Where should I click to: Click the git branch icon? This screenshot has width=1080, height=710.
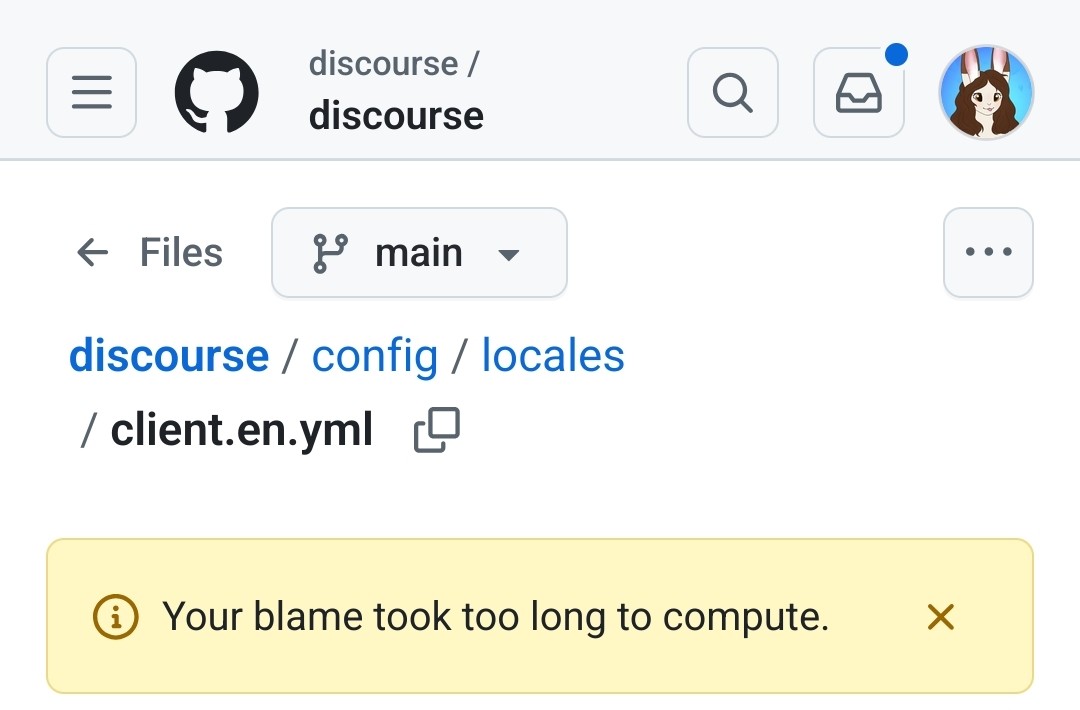[x=329, y=253]
